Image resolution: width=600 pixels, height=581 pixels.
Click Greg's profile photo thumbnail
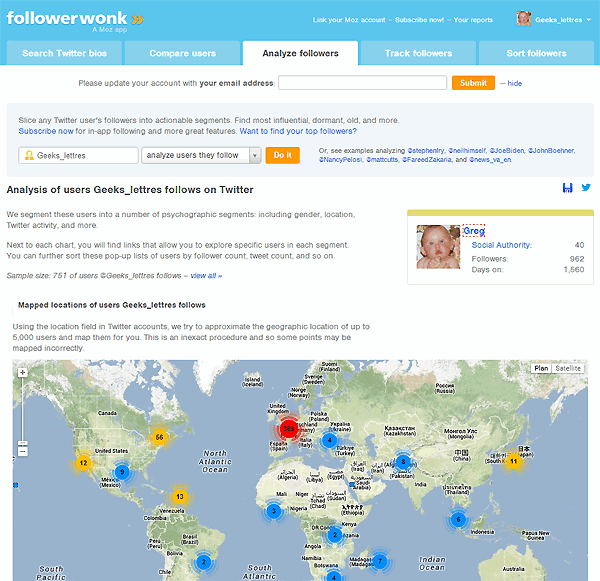pyautogui.click(x=438, y=246)
